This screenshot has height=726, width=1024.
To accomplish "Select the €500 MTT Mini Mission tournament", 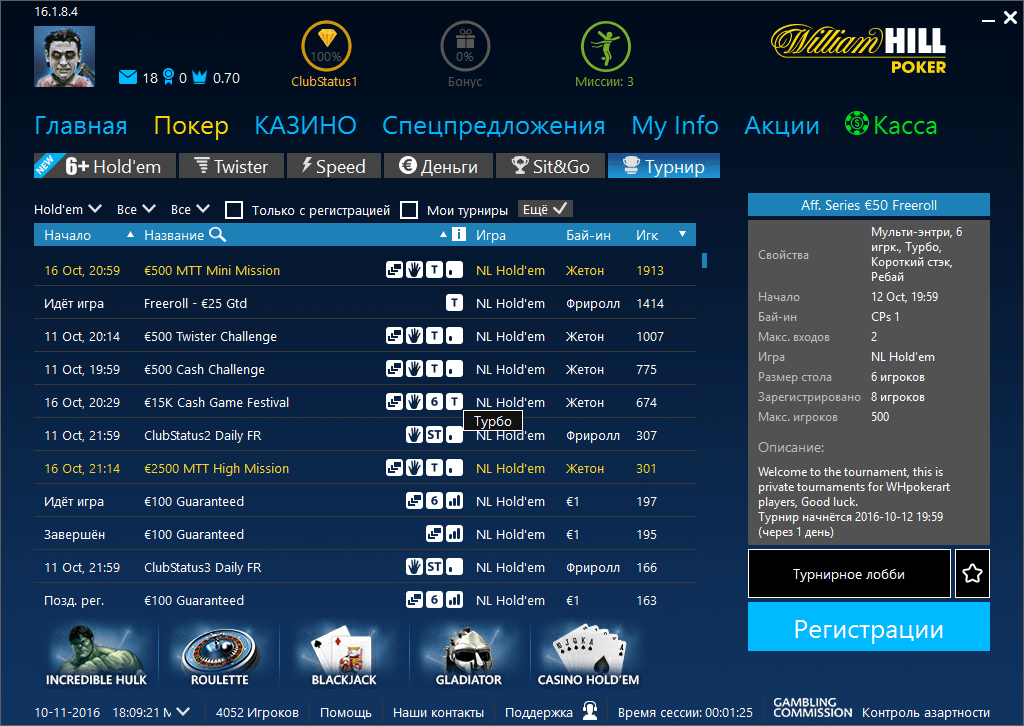I will point(364,270).
